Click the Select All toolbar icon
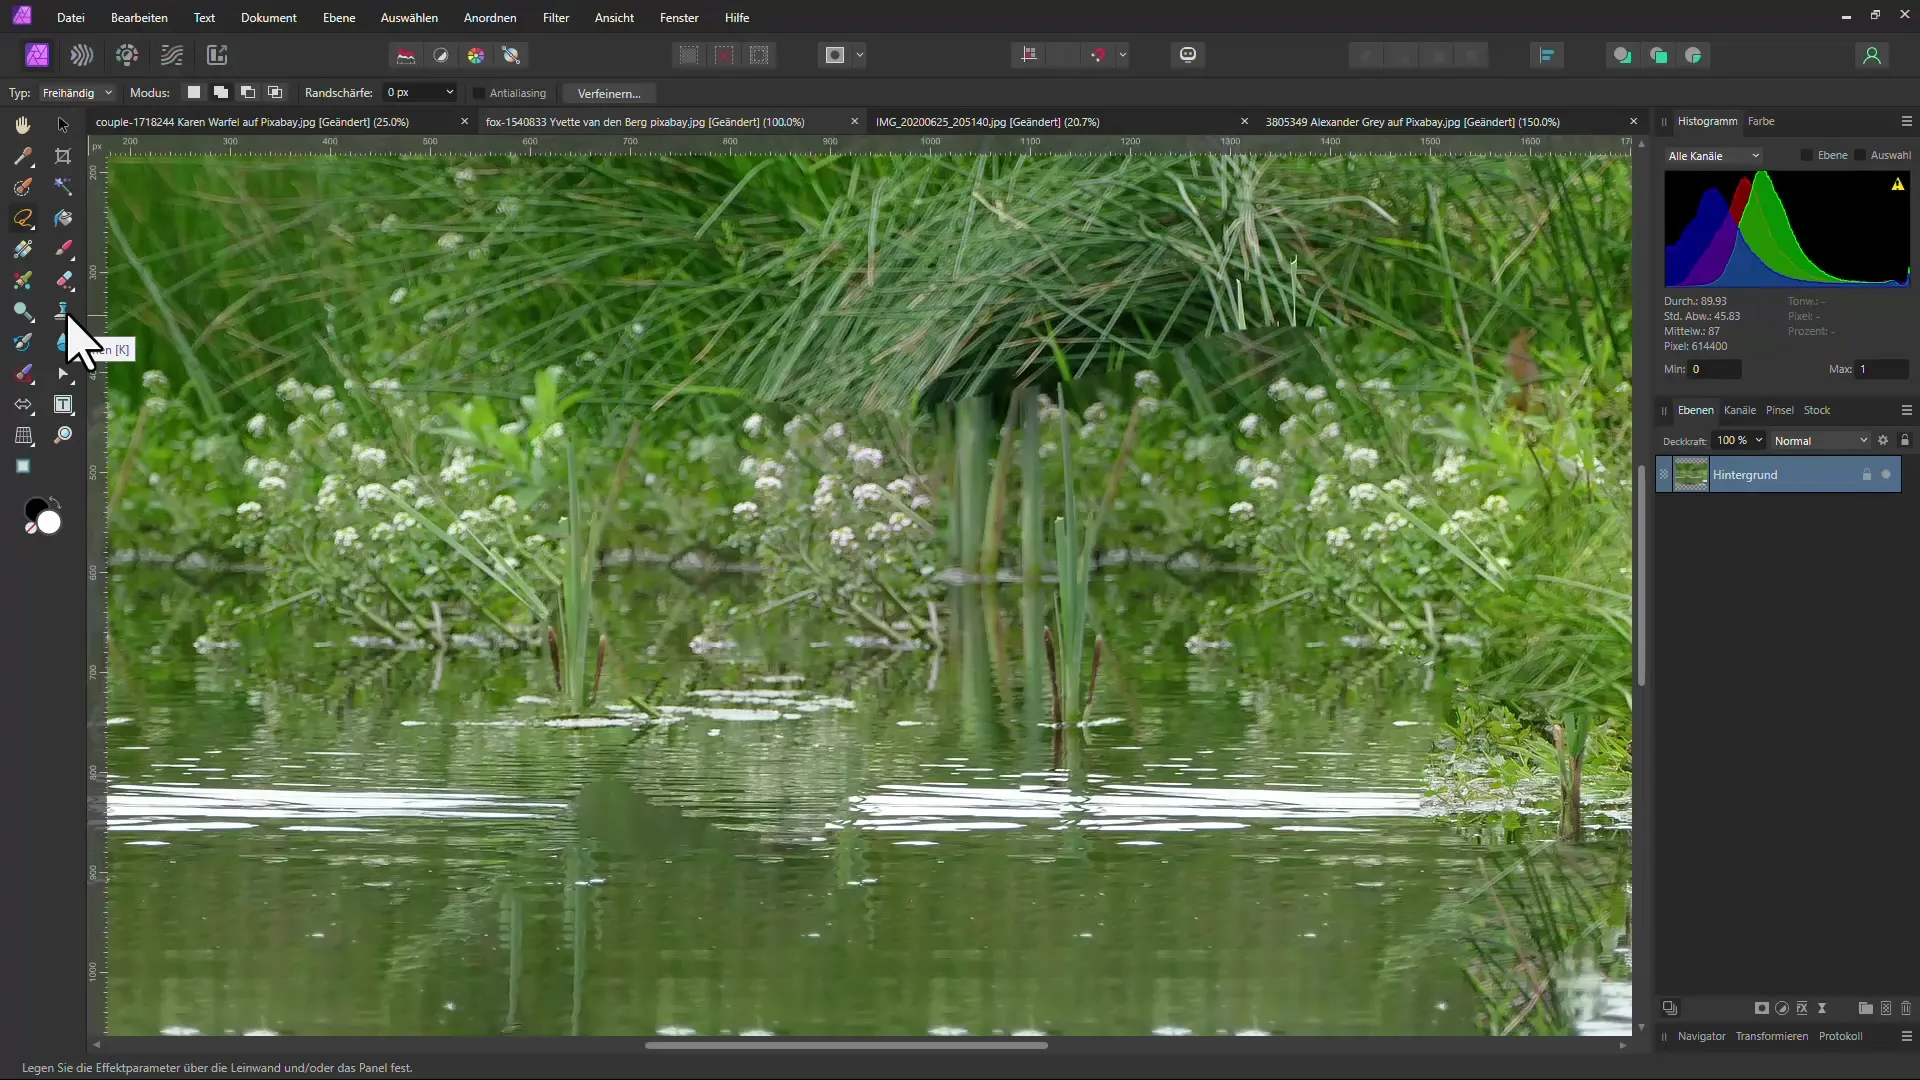This screenshot has width=1920, height=1080. (x=689, y=55)
